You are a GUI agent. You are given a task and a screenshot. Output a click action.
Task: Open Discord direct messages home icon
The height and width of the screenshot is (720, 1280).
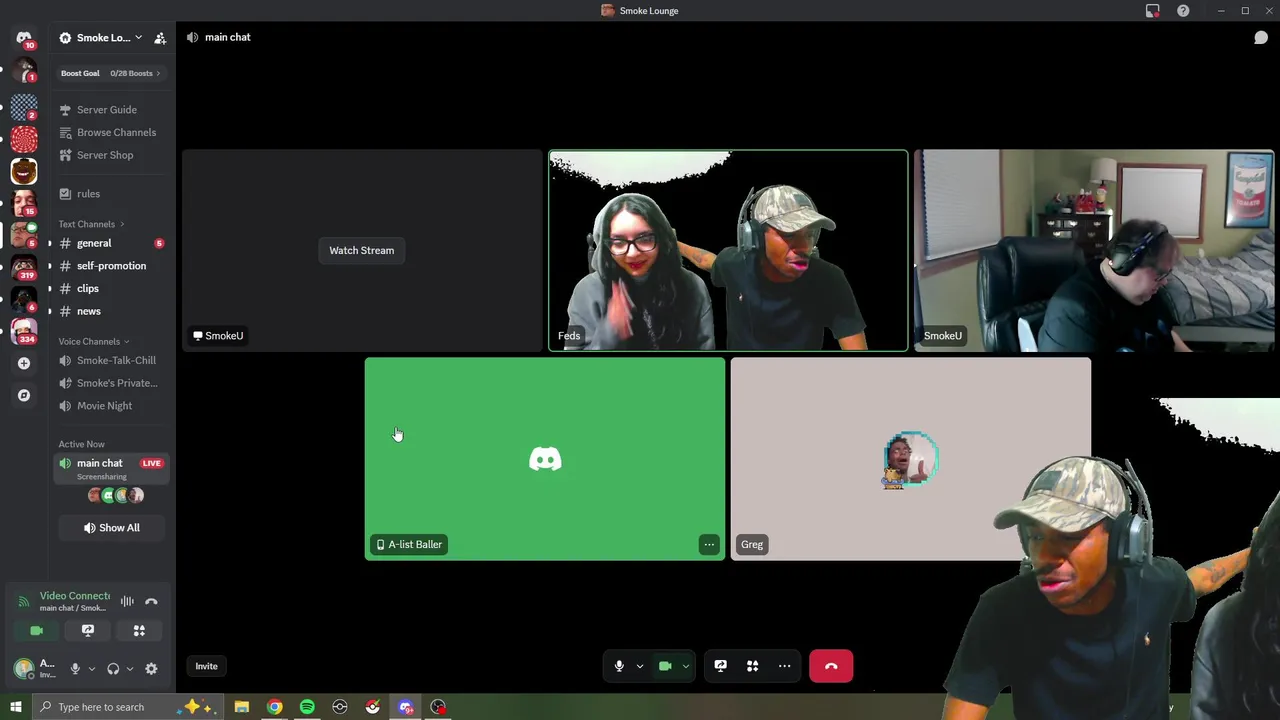point(24,38)
